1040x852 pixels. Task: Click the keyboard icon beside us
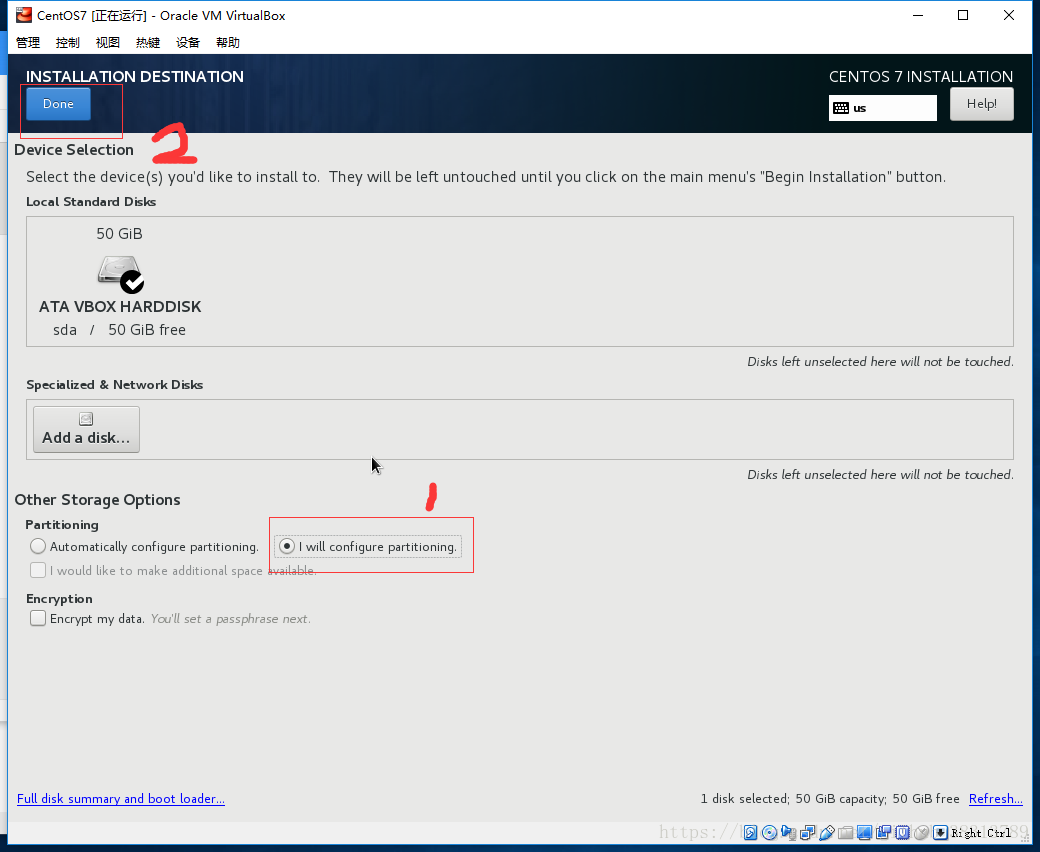[841, 108]
